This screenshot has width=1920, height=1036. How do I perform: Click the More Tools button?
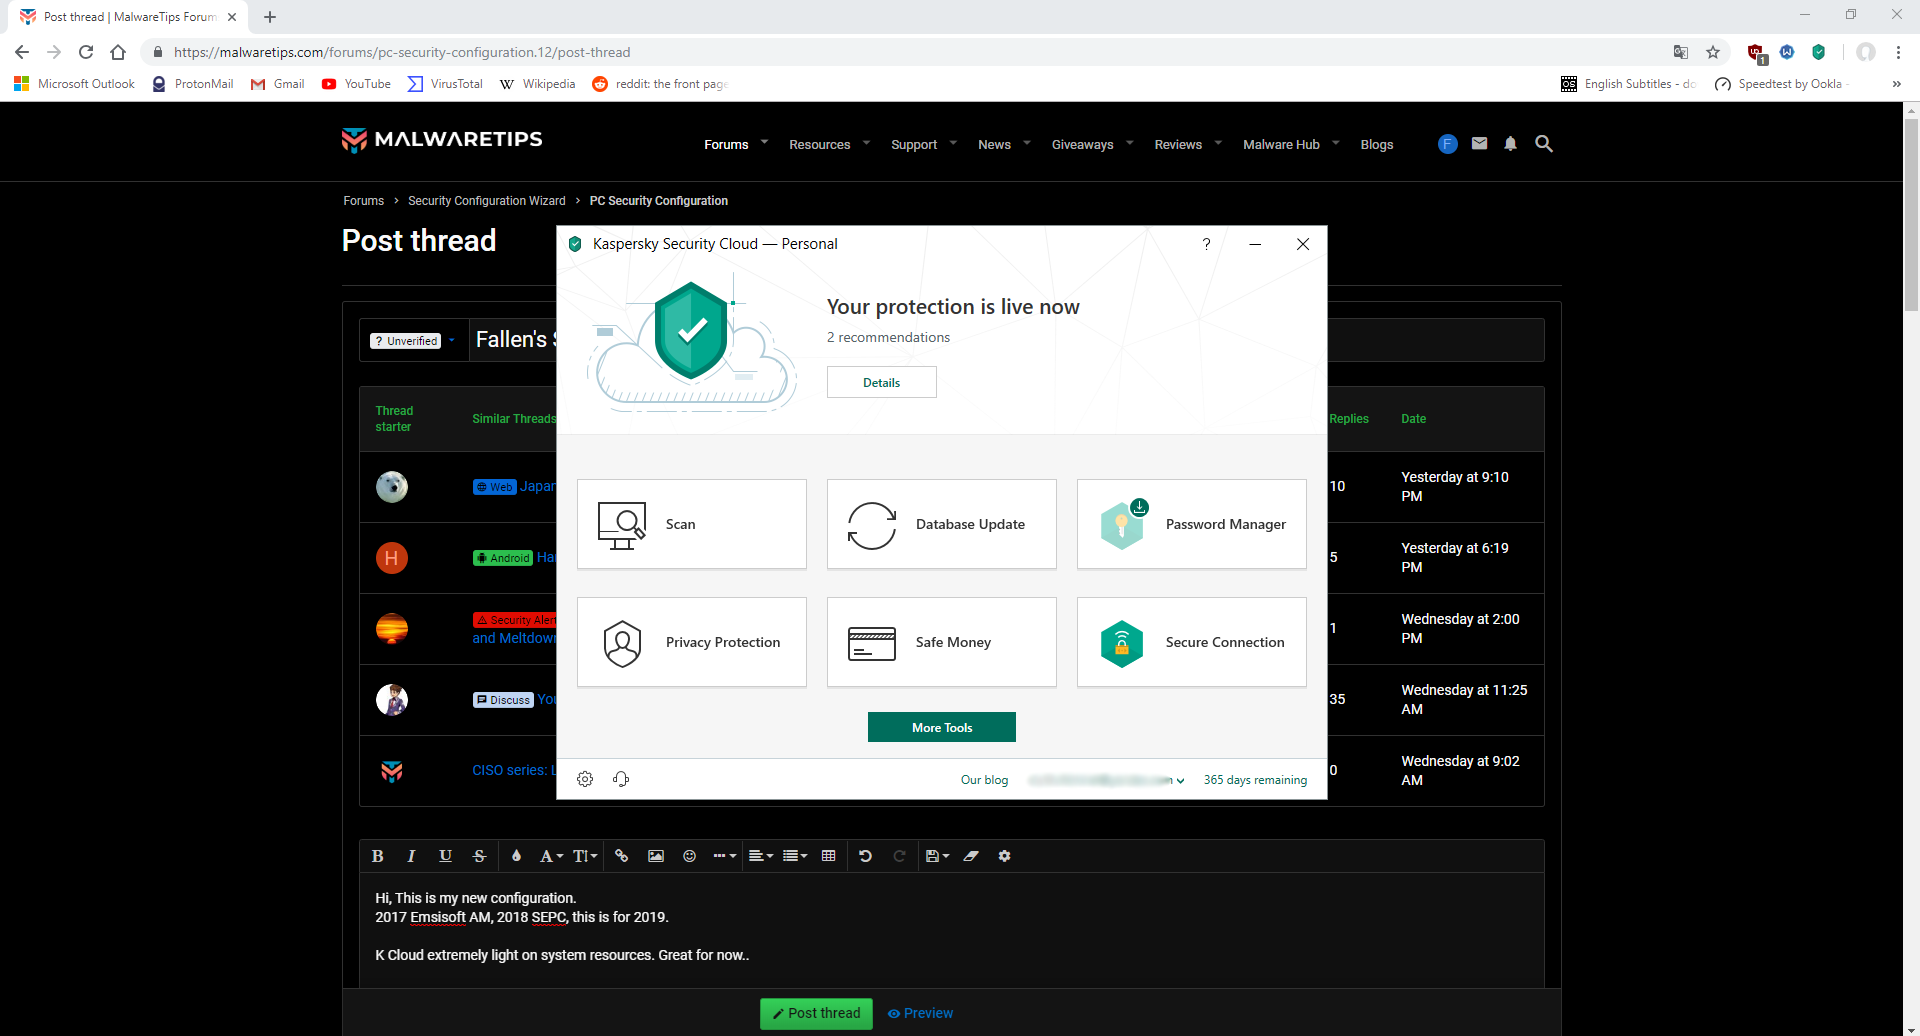click(x=942, y=727)
